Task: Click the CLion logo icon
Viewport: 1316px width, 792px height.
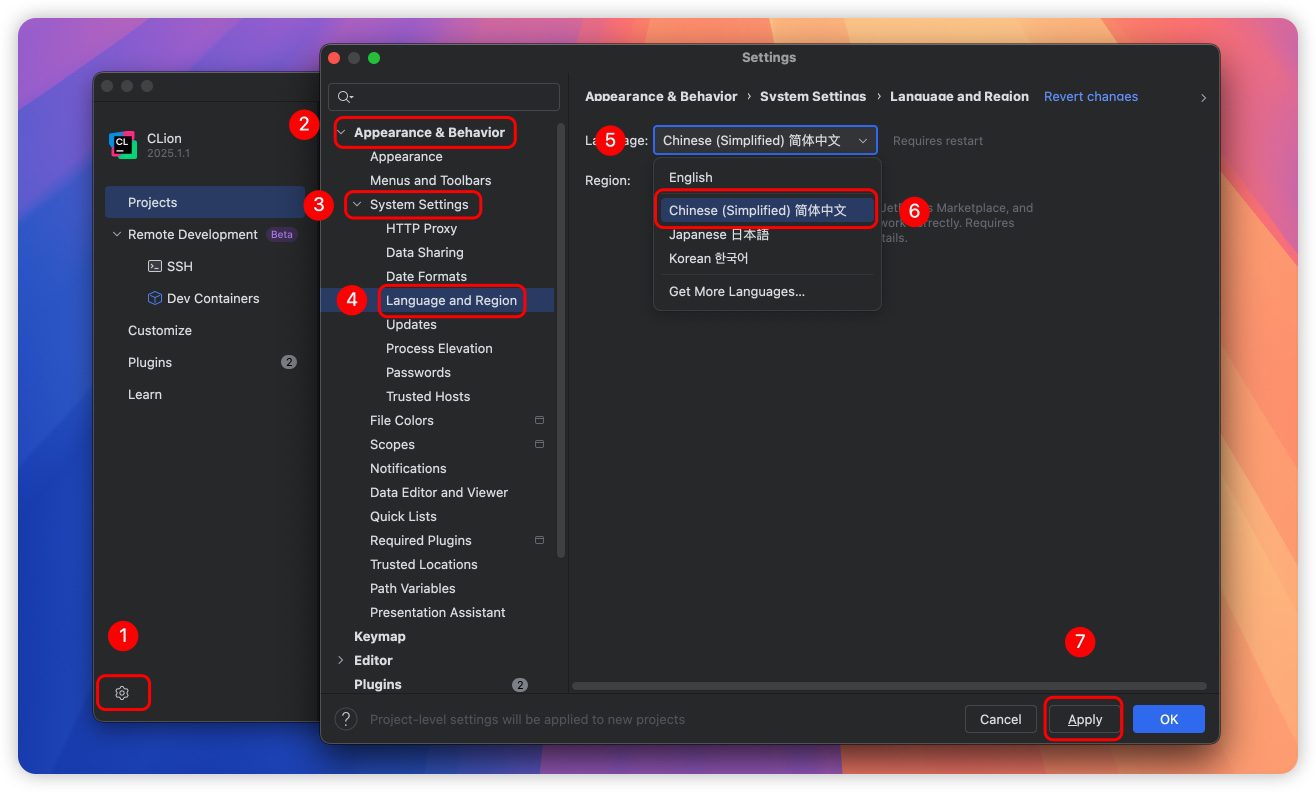Action: [x=123, y=145]
